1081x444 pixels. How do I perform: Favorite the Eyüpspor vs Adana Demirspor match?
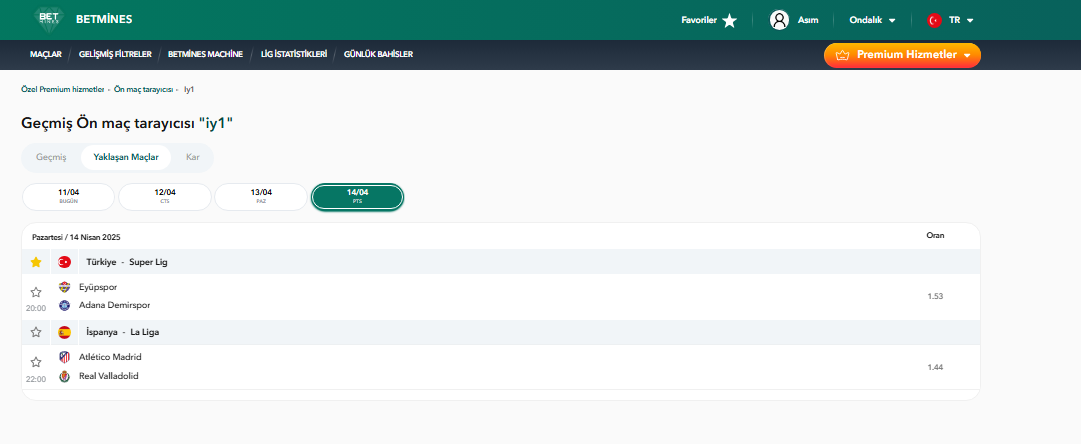[36, 292]
